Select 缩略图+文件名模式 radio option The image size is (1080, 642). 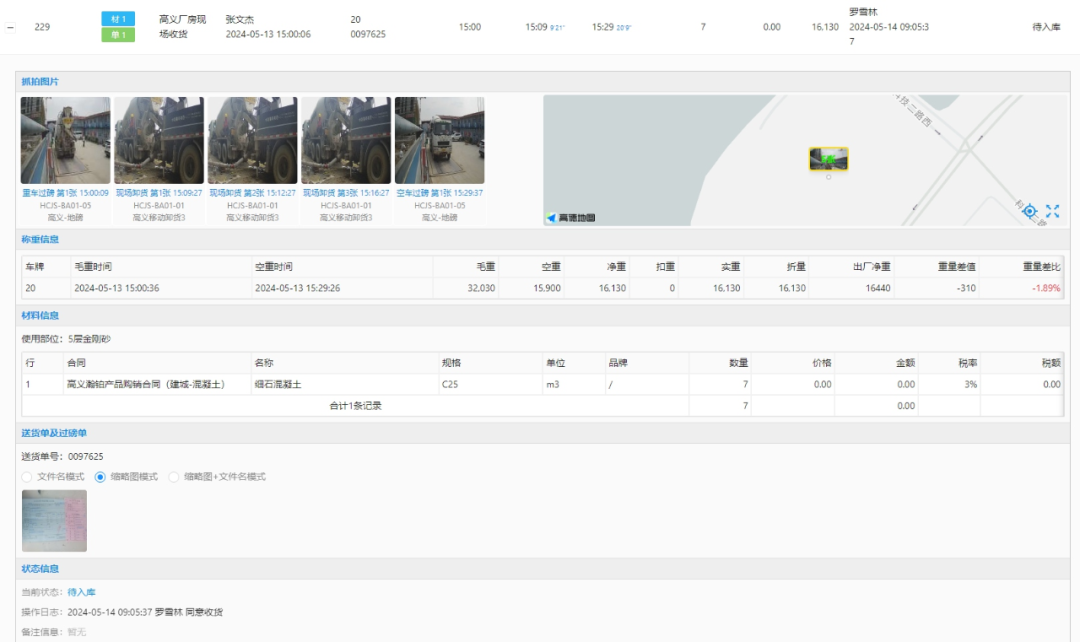click(174, 477)
